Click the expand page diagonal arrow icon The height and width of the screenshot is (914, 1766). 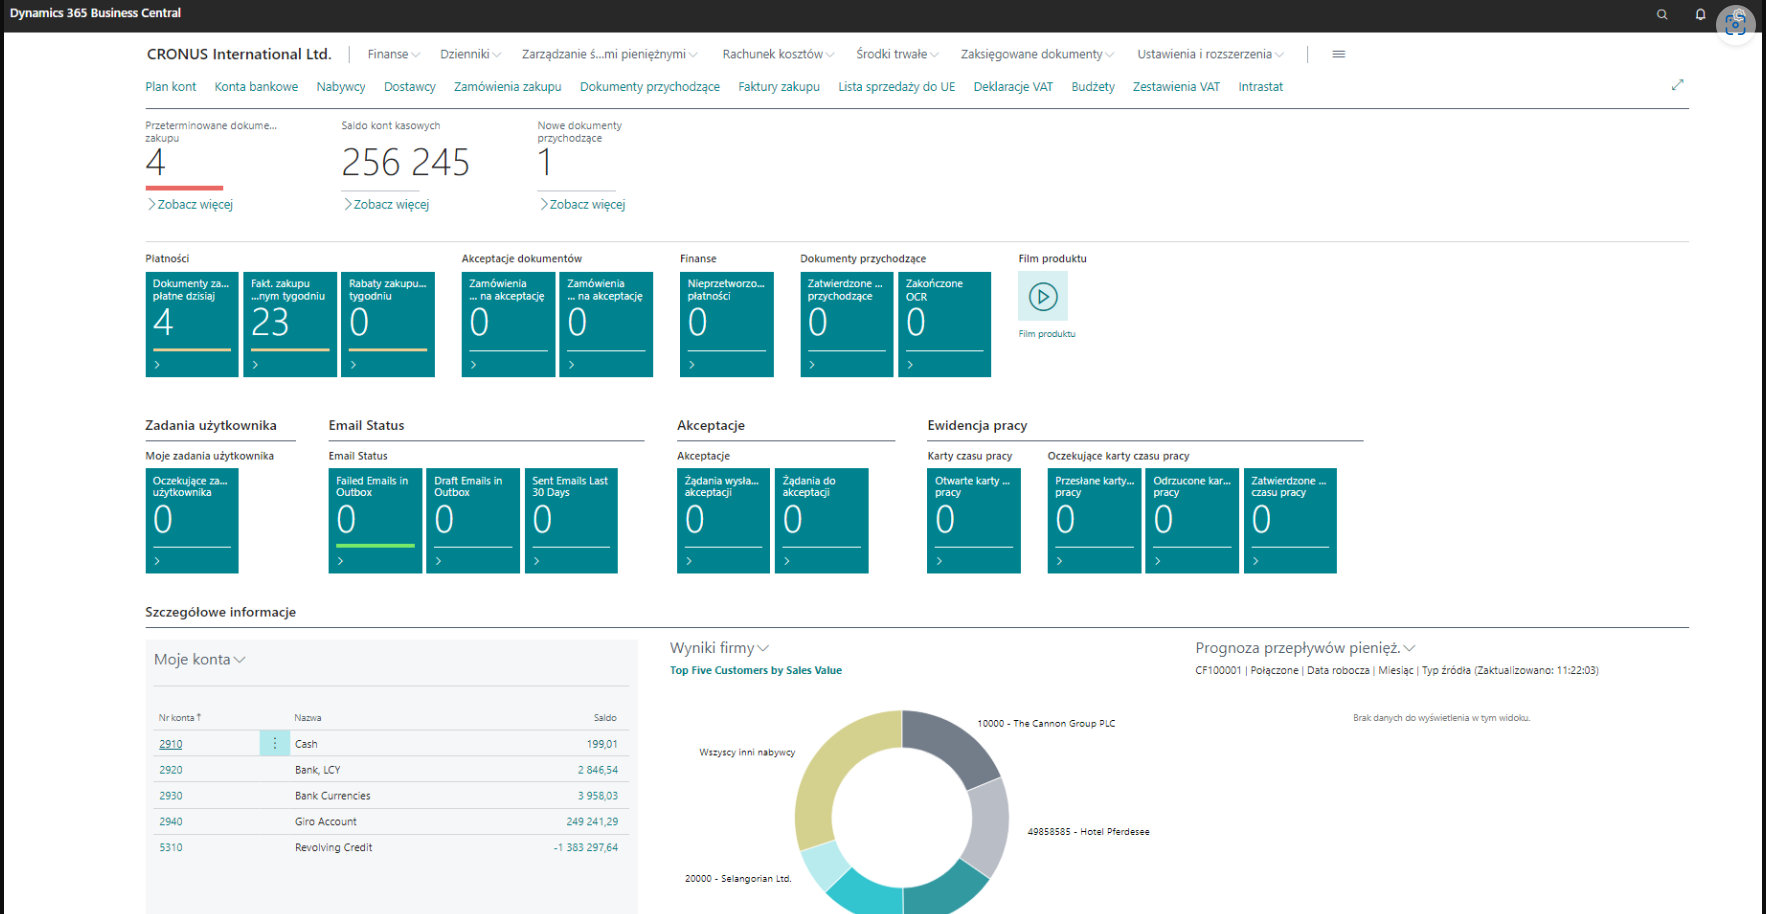(x=1678, y=85)
